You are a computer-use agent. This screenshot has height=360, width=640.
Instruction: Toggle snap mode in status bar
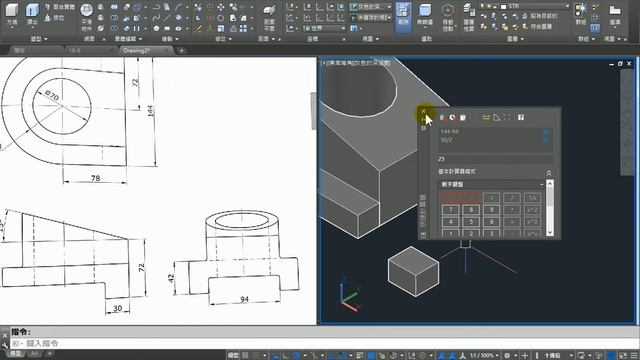[x=256, y=356]
